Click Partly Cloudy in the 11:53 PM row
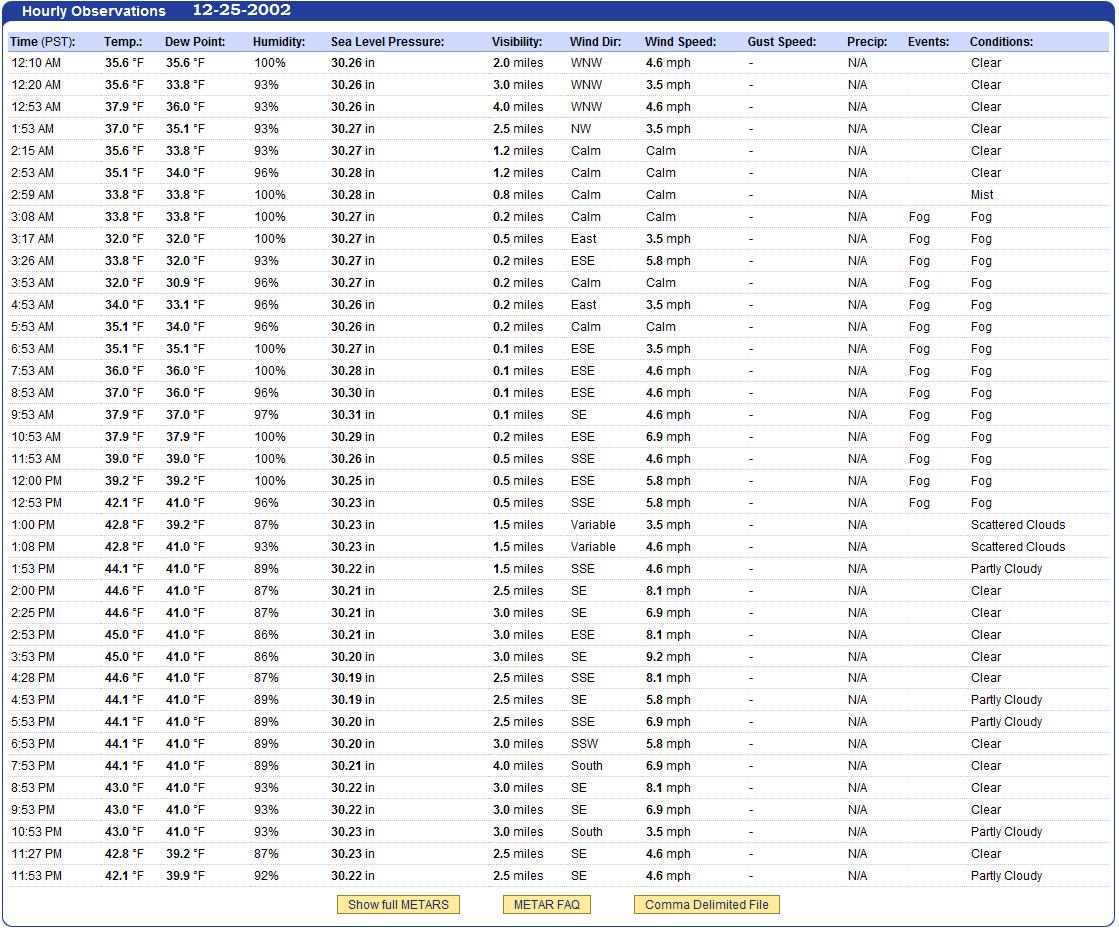 1006,875
